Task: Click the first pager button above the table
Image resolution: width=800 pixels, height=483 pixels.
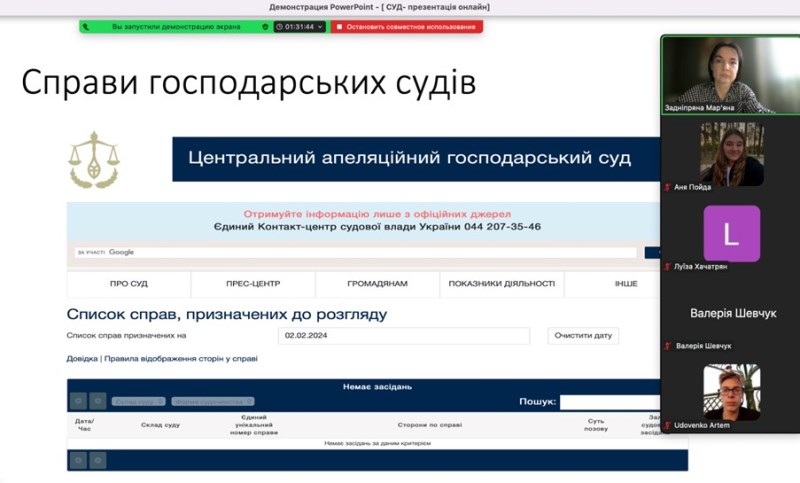Action: click(78, 401)
